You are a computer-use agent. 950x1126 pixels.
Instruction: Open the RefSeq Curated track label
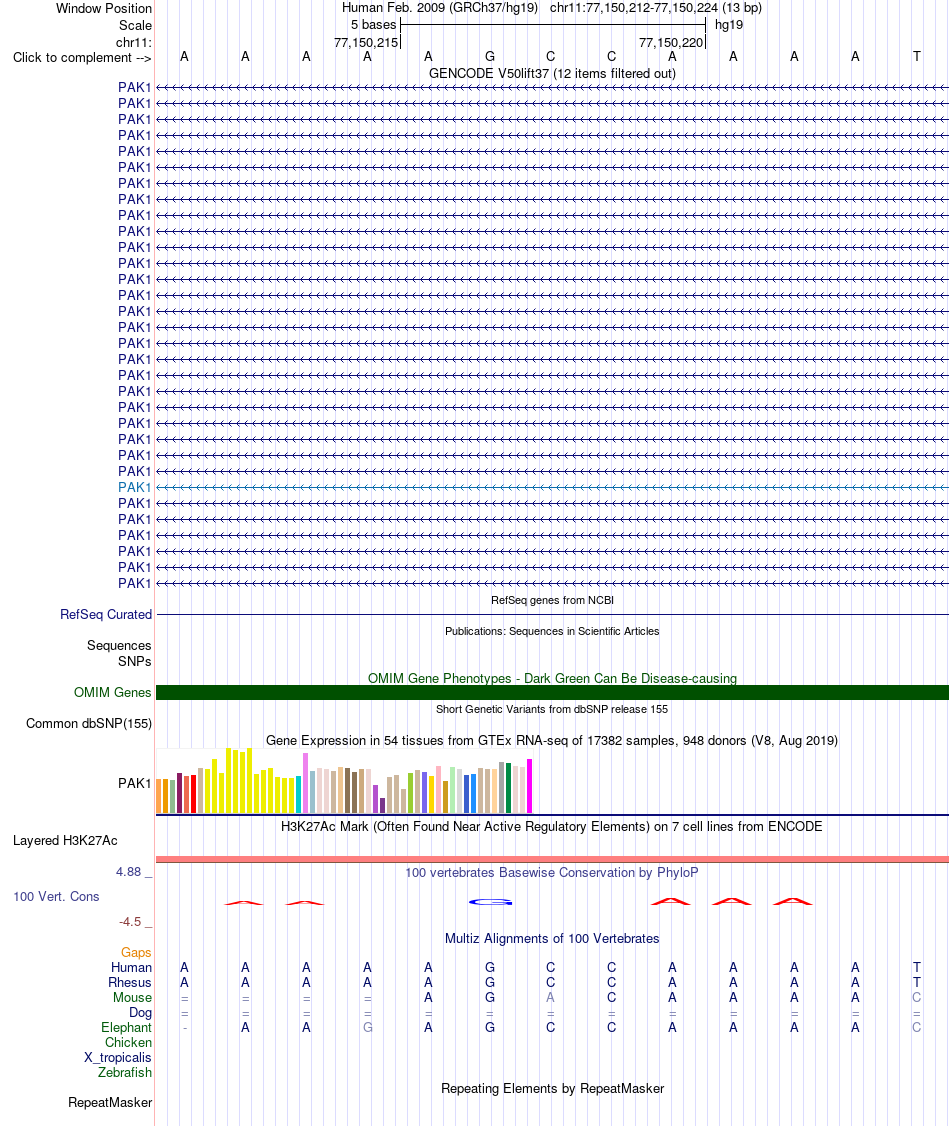coord(106,615)
